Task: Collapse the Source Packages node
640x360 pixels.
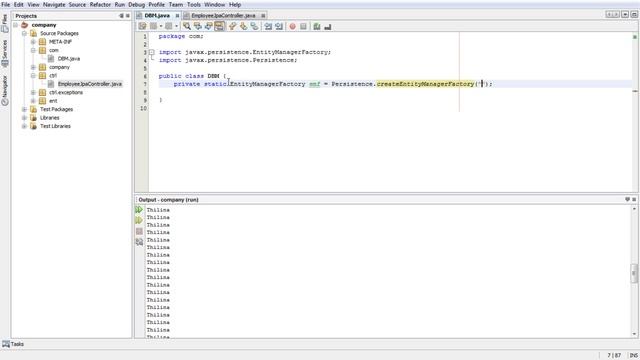Action: [24, 33]
